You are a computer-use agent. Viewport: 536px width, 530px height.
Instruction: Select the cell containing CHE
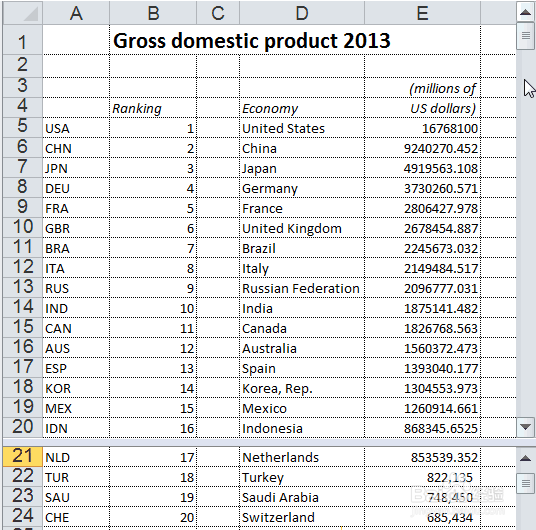[x=76, y=517]
